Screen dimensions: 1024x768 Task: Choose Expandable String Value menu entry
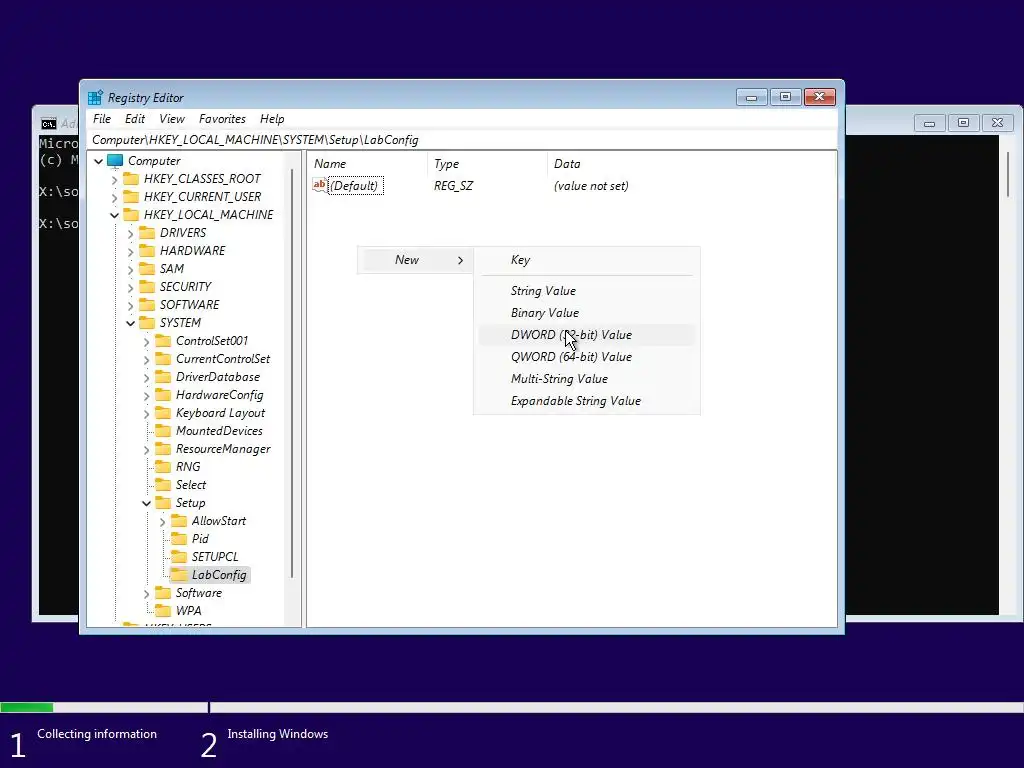tap(586, 401)
